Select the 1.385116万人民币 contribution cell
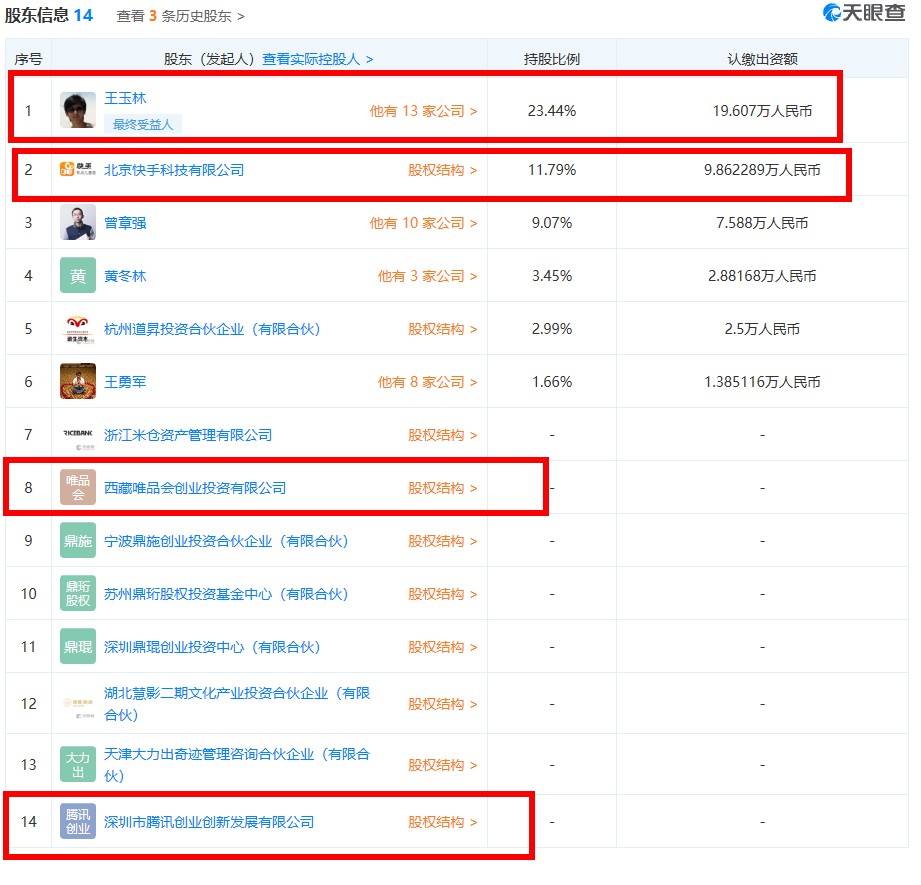This screenshot has height=885, width=921. (762, 382)
